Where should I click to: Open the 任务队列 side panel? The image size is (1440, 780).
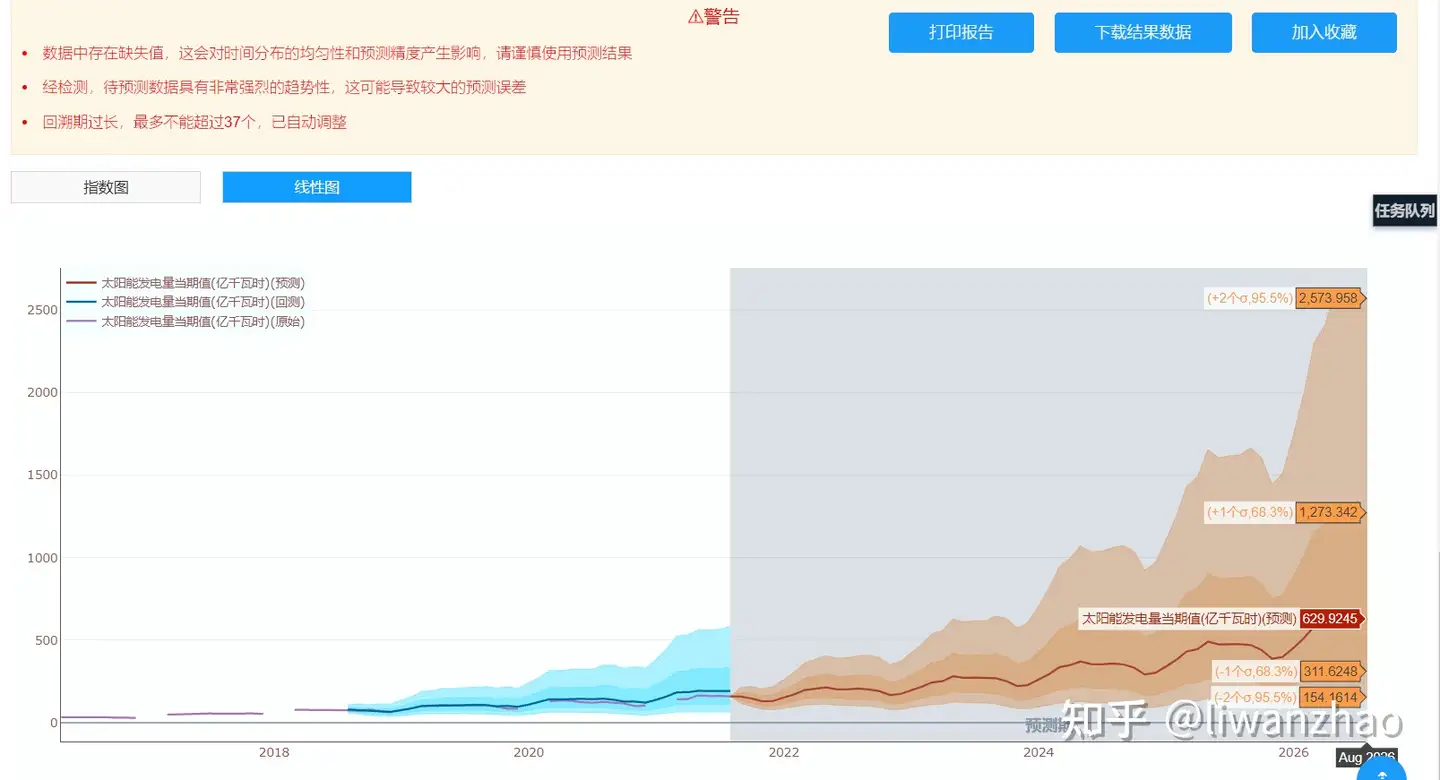click(x=1404, y=210)
